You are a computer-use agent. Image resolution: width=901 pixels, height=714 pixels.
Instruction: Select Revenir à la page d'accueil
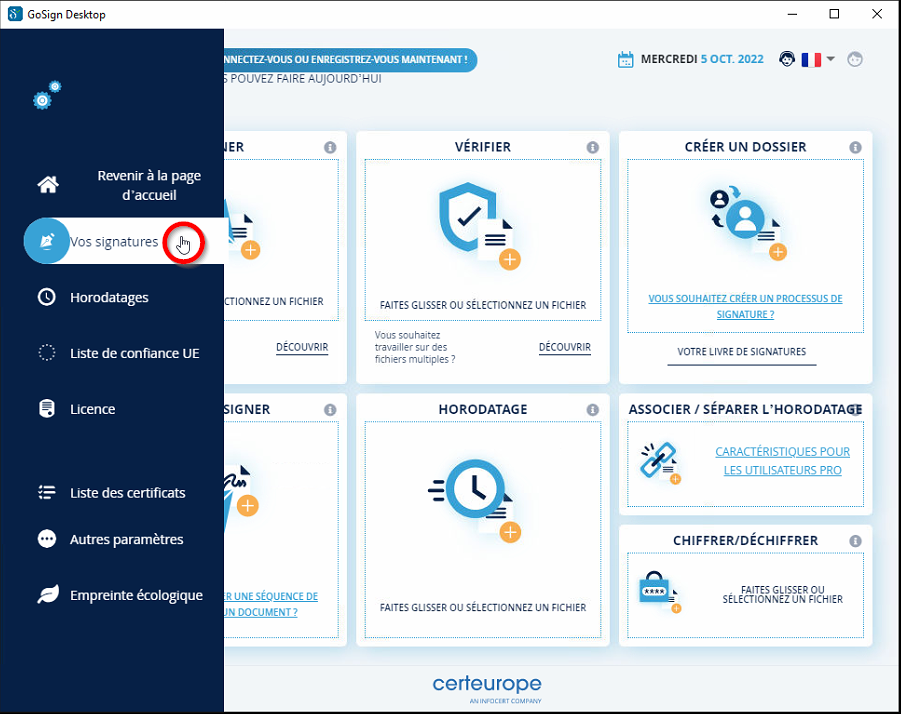149,185
